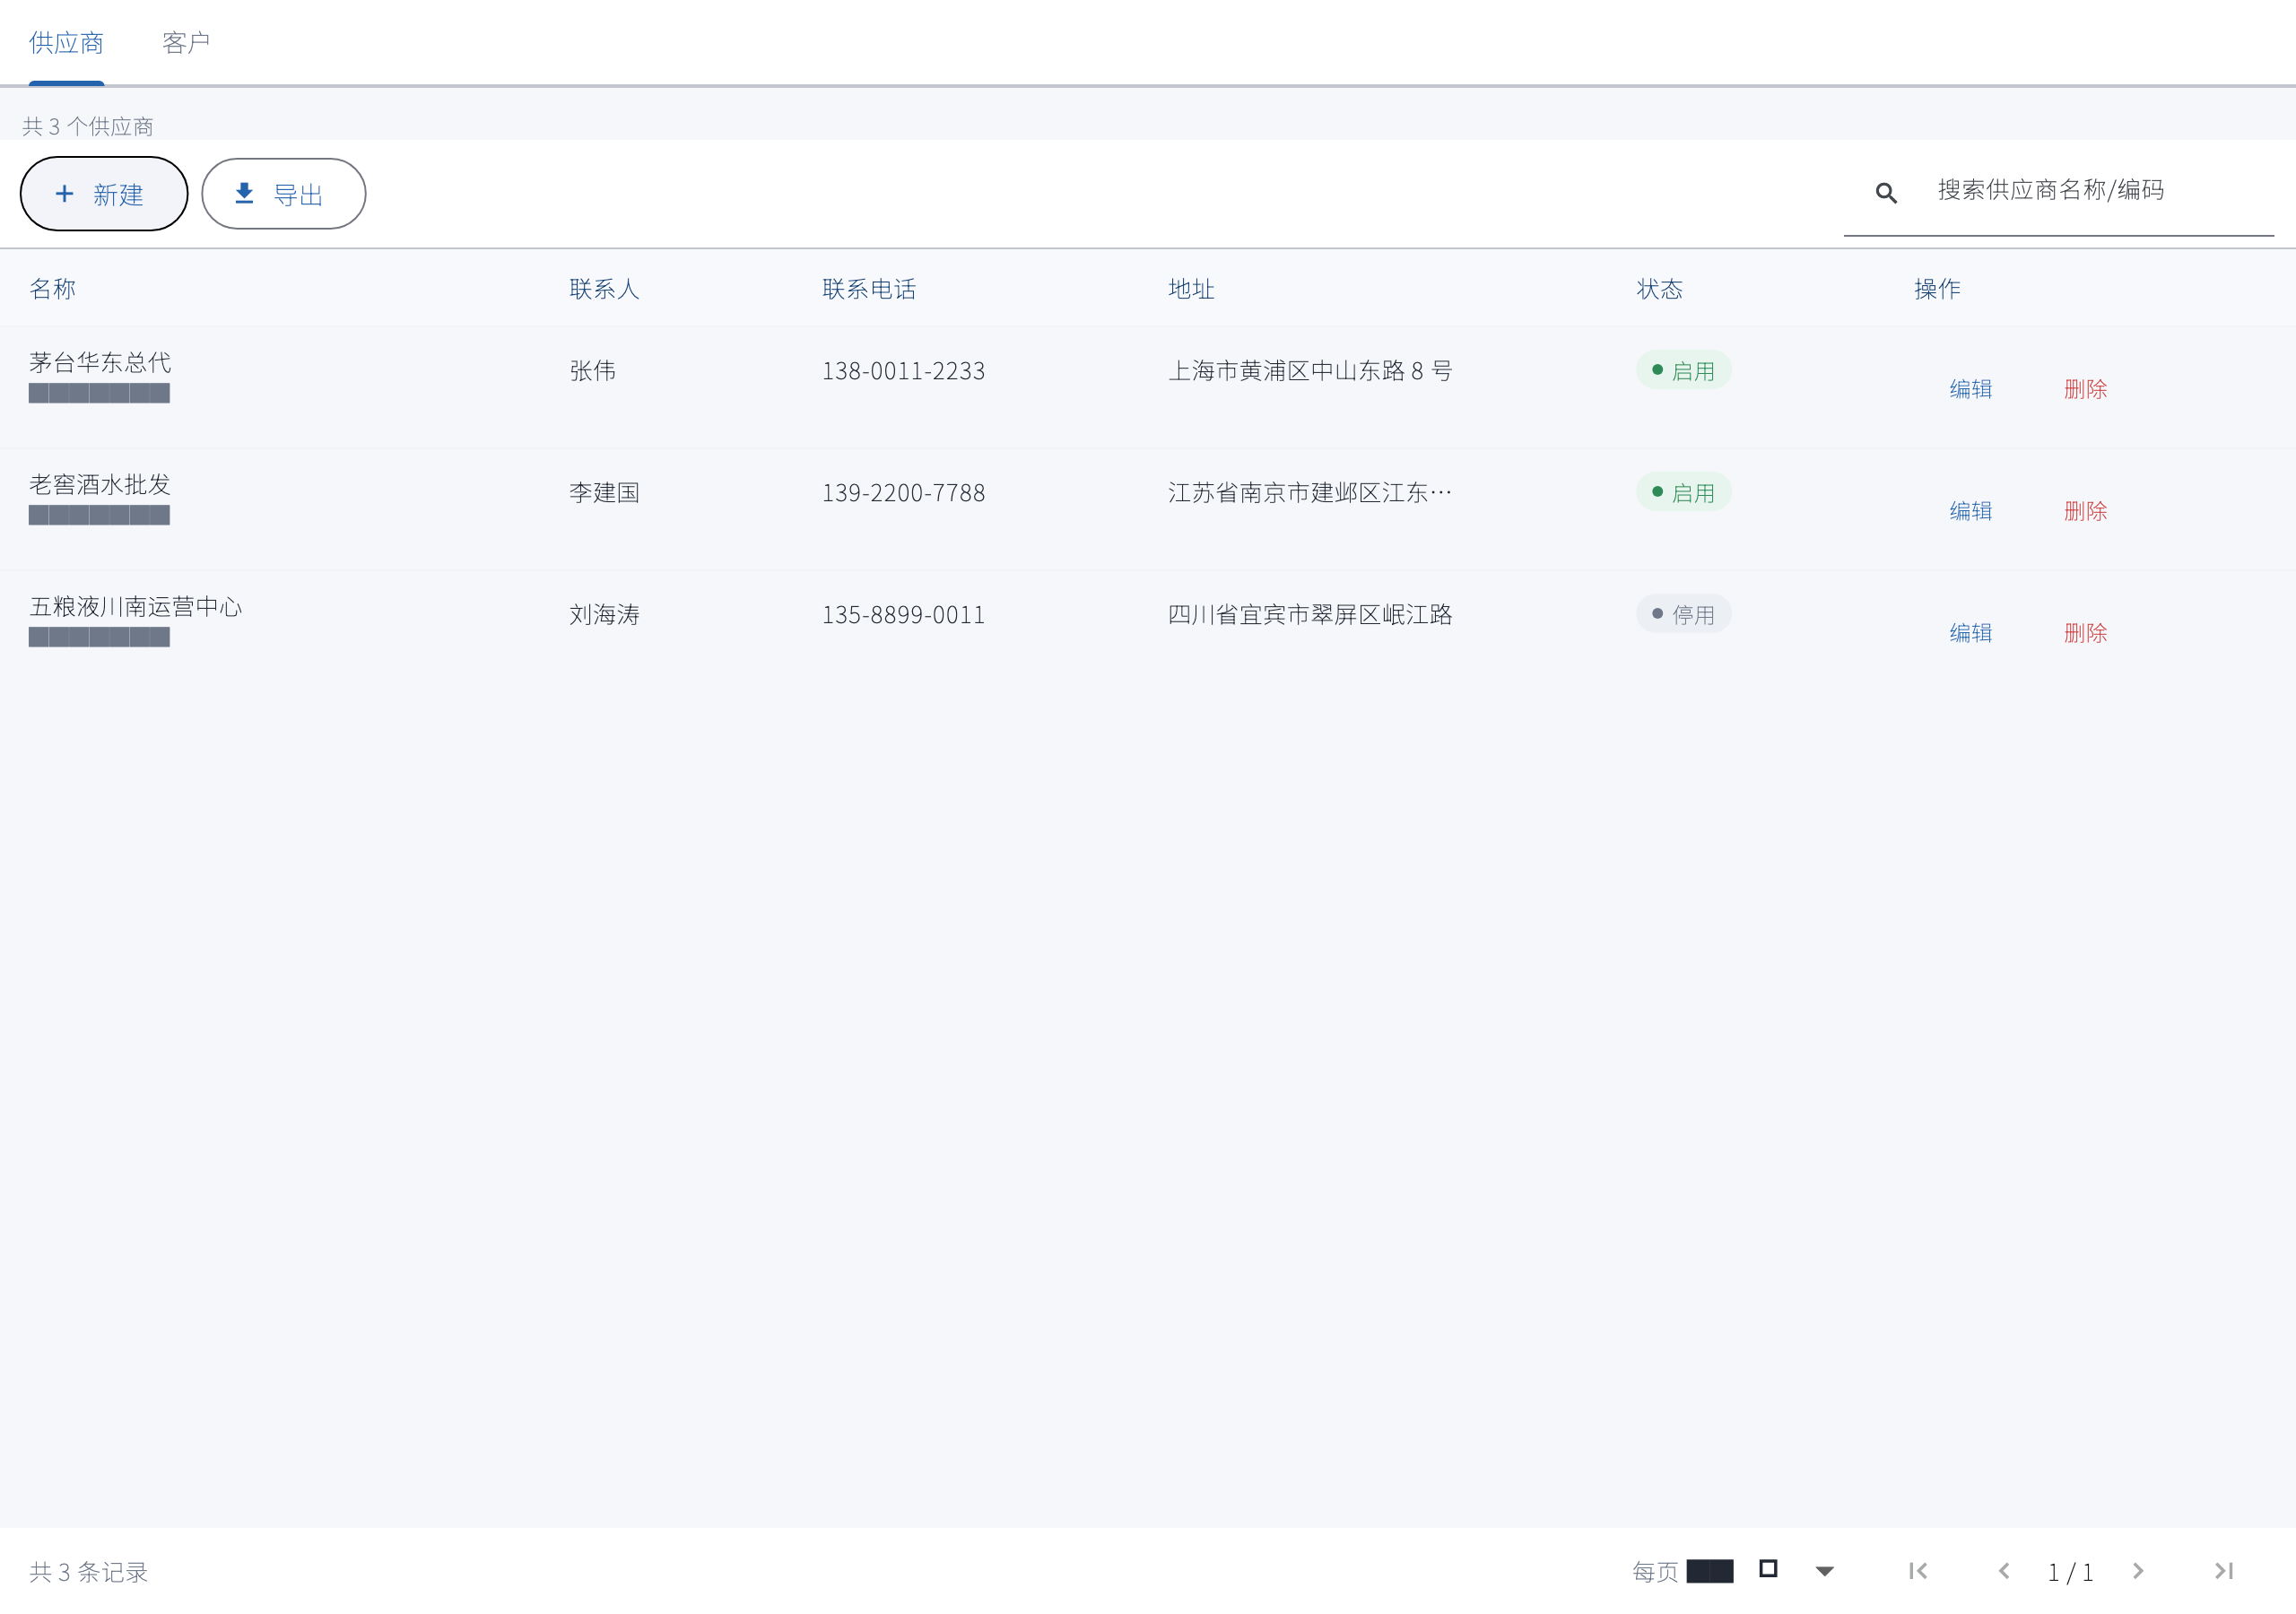Screen dimensions: 2296x1614
Task: Click address 四川省宜宾市翠屏区岷江路
Action: pyautogui.click(x=1310, y=615)
